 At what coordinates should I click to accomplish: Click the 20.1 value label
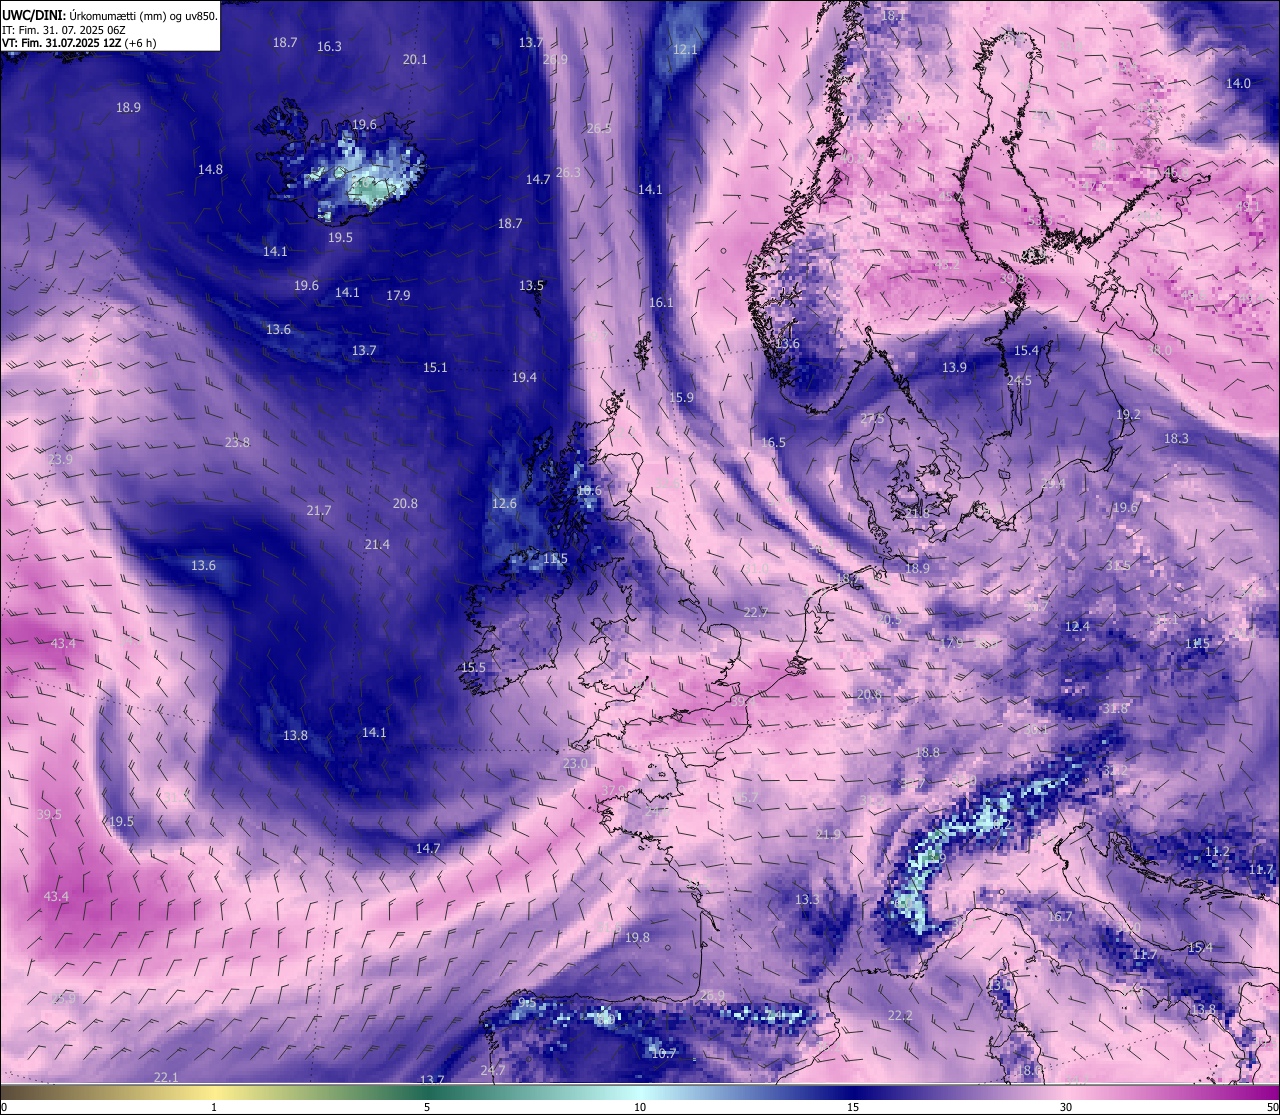[x=415, y=60]
